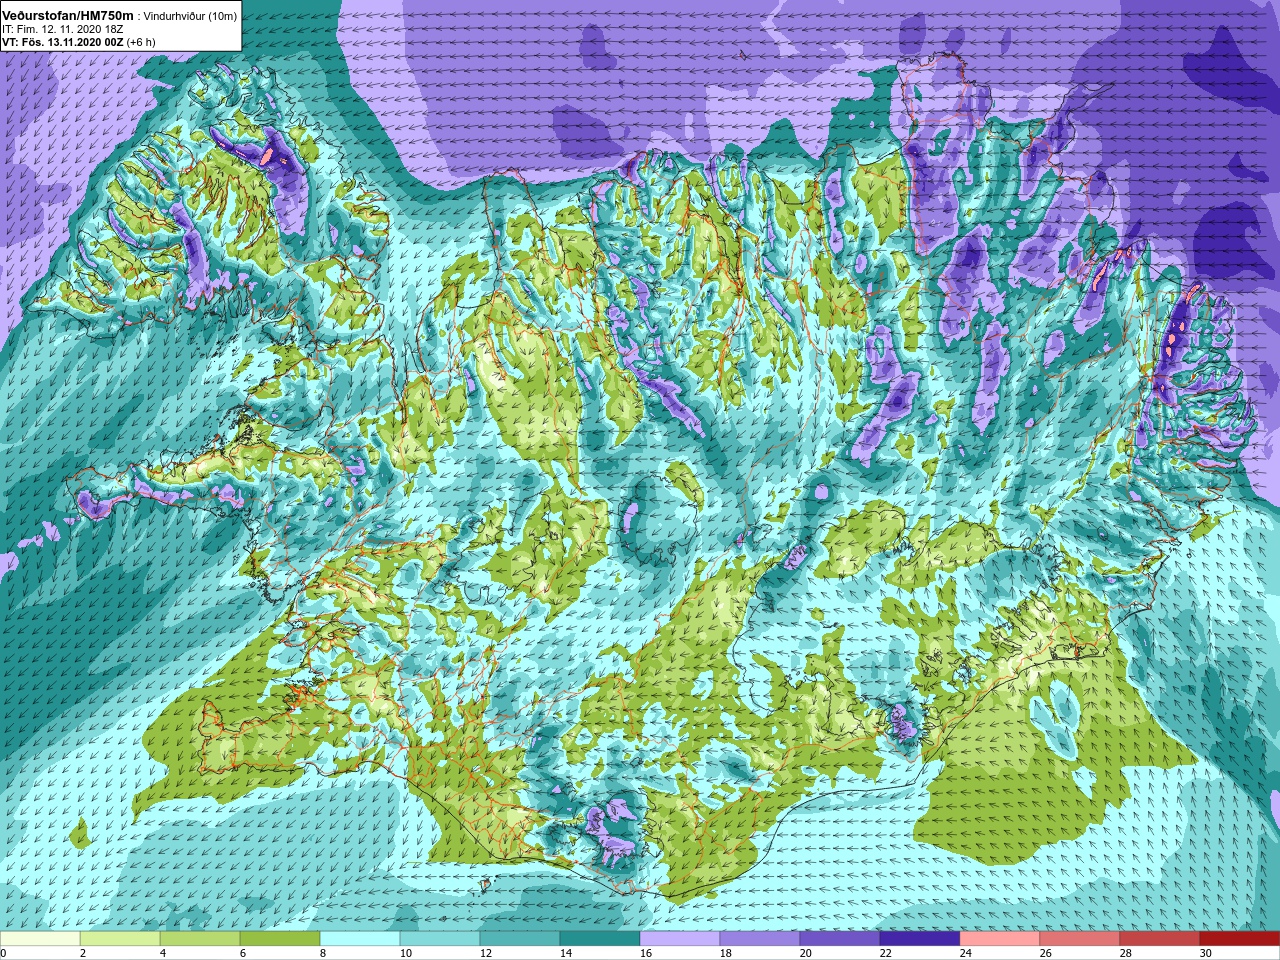Viewport: 1280px width, 960px height.
Task: Click the legend value 16
Action: [x=646, y=953]
